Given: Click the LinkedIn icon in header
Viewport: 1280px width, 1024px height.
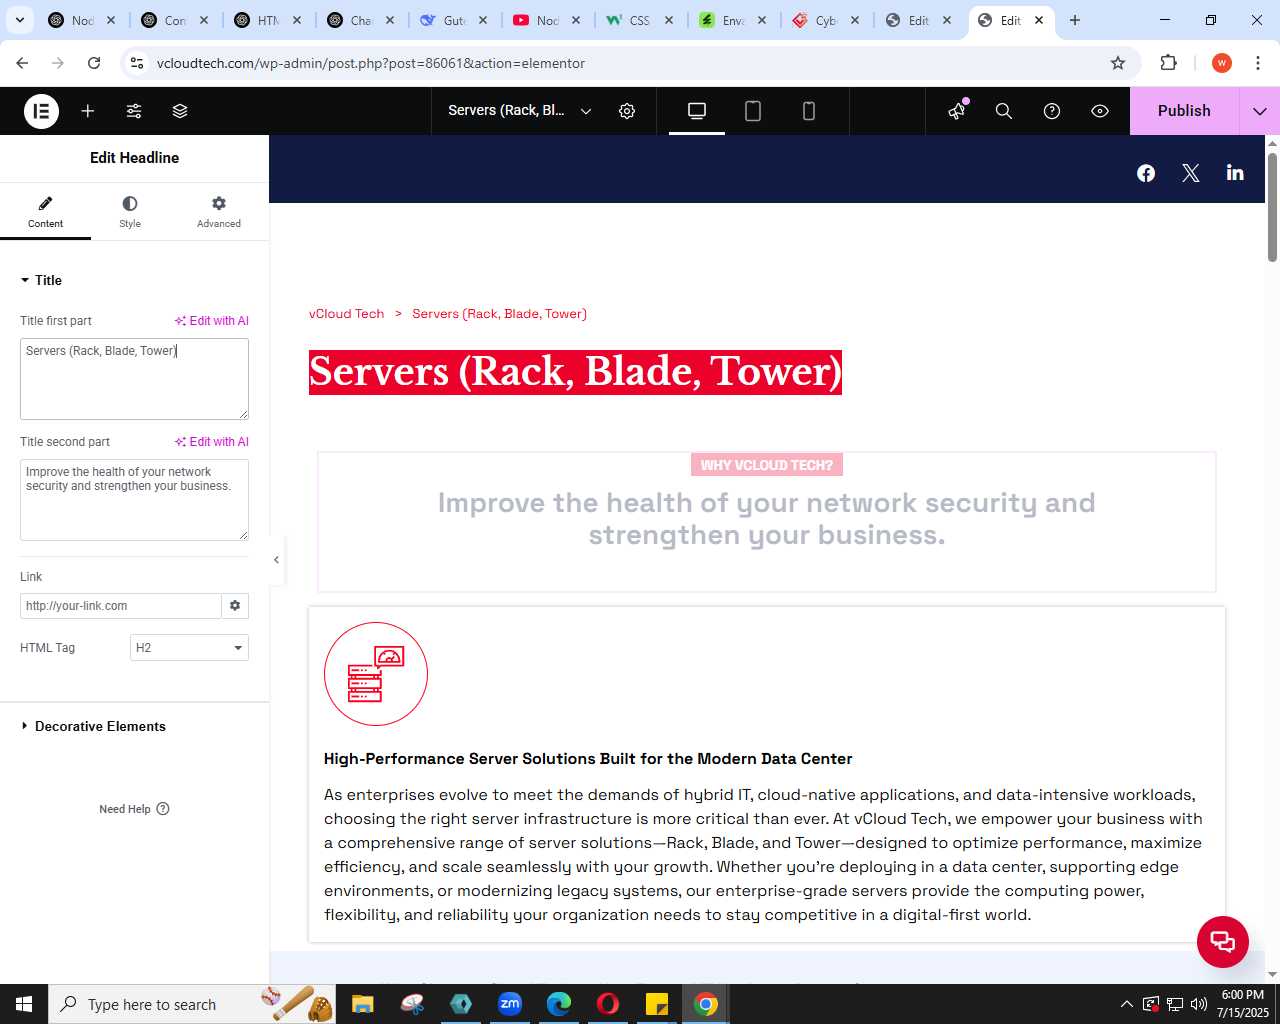Looking at the screenshot, I should point(1235,173).
